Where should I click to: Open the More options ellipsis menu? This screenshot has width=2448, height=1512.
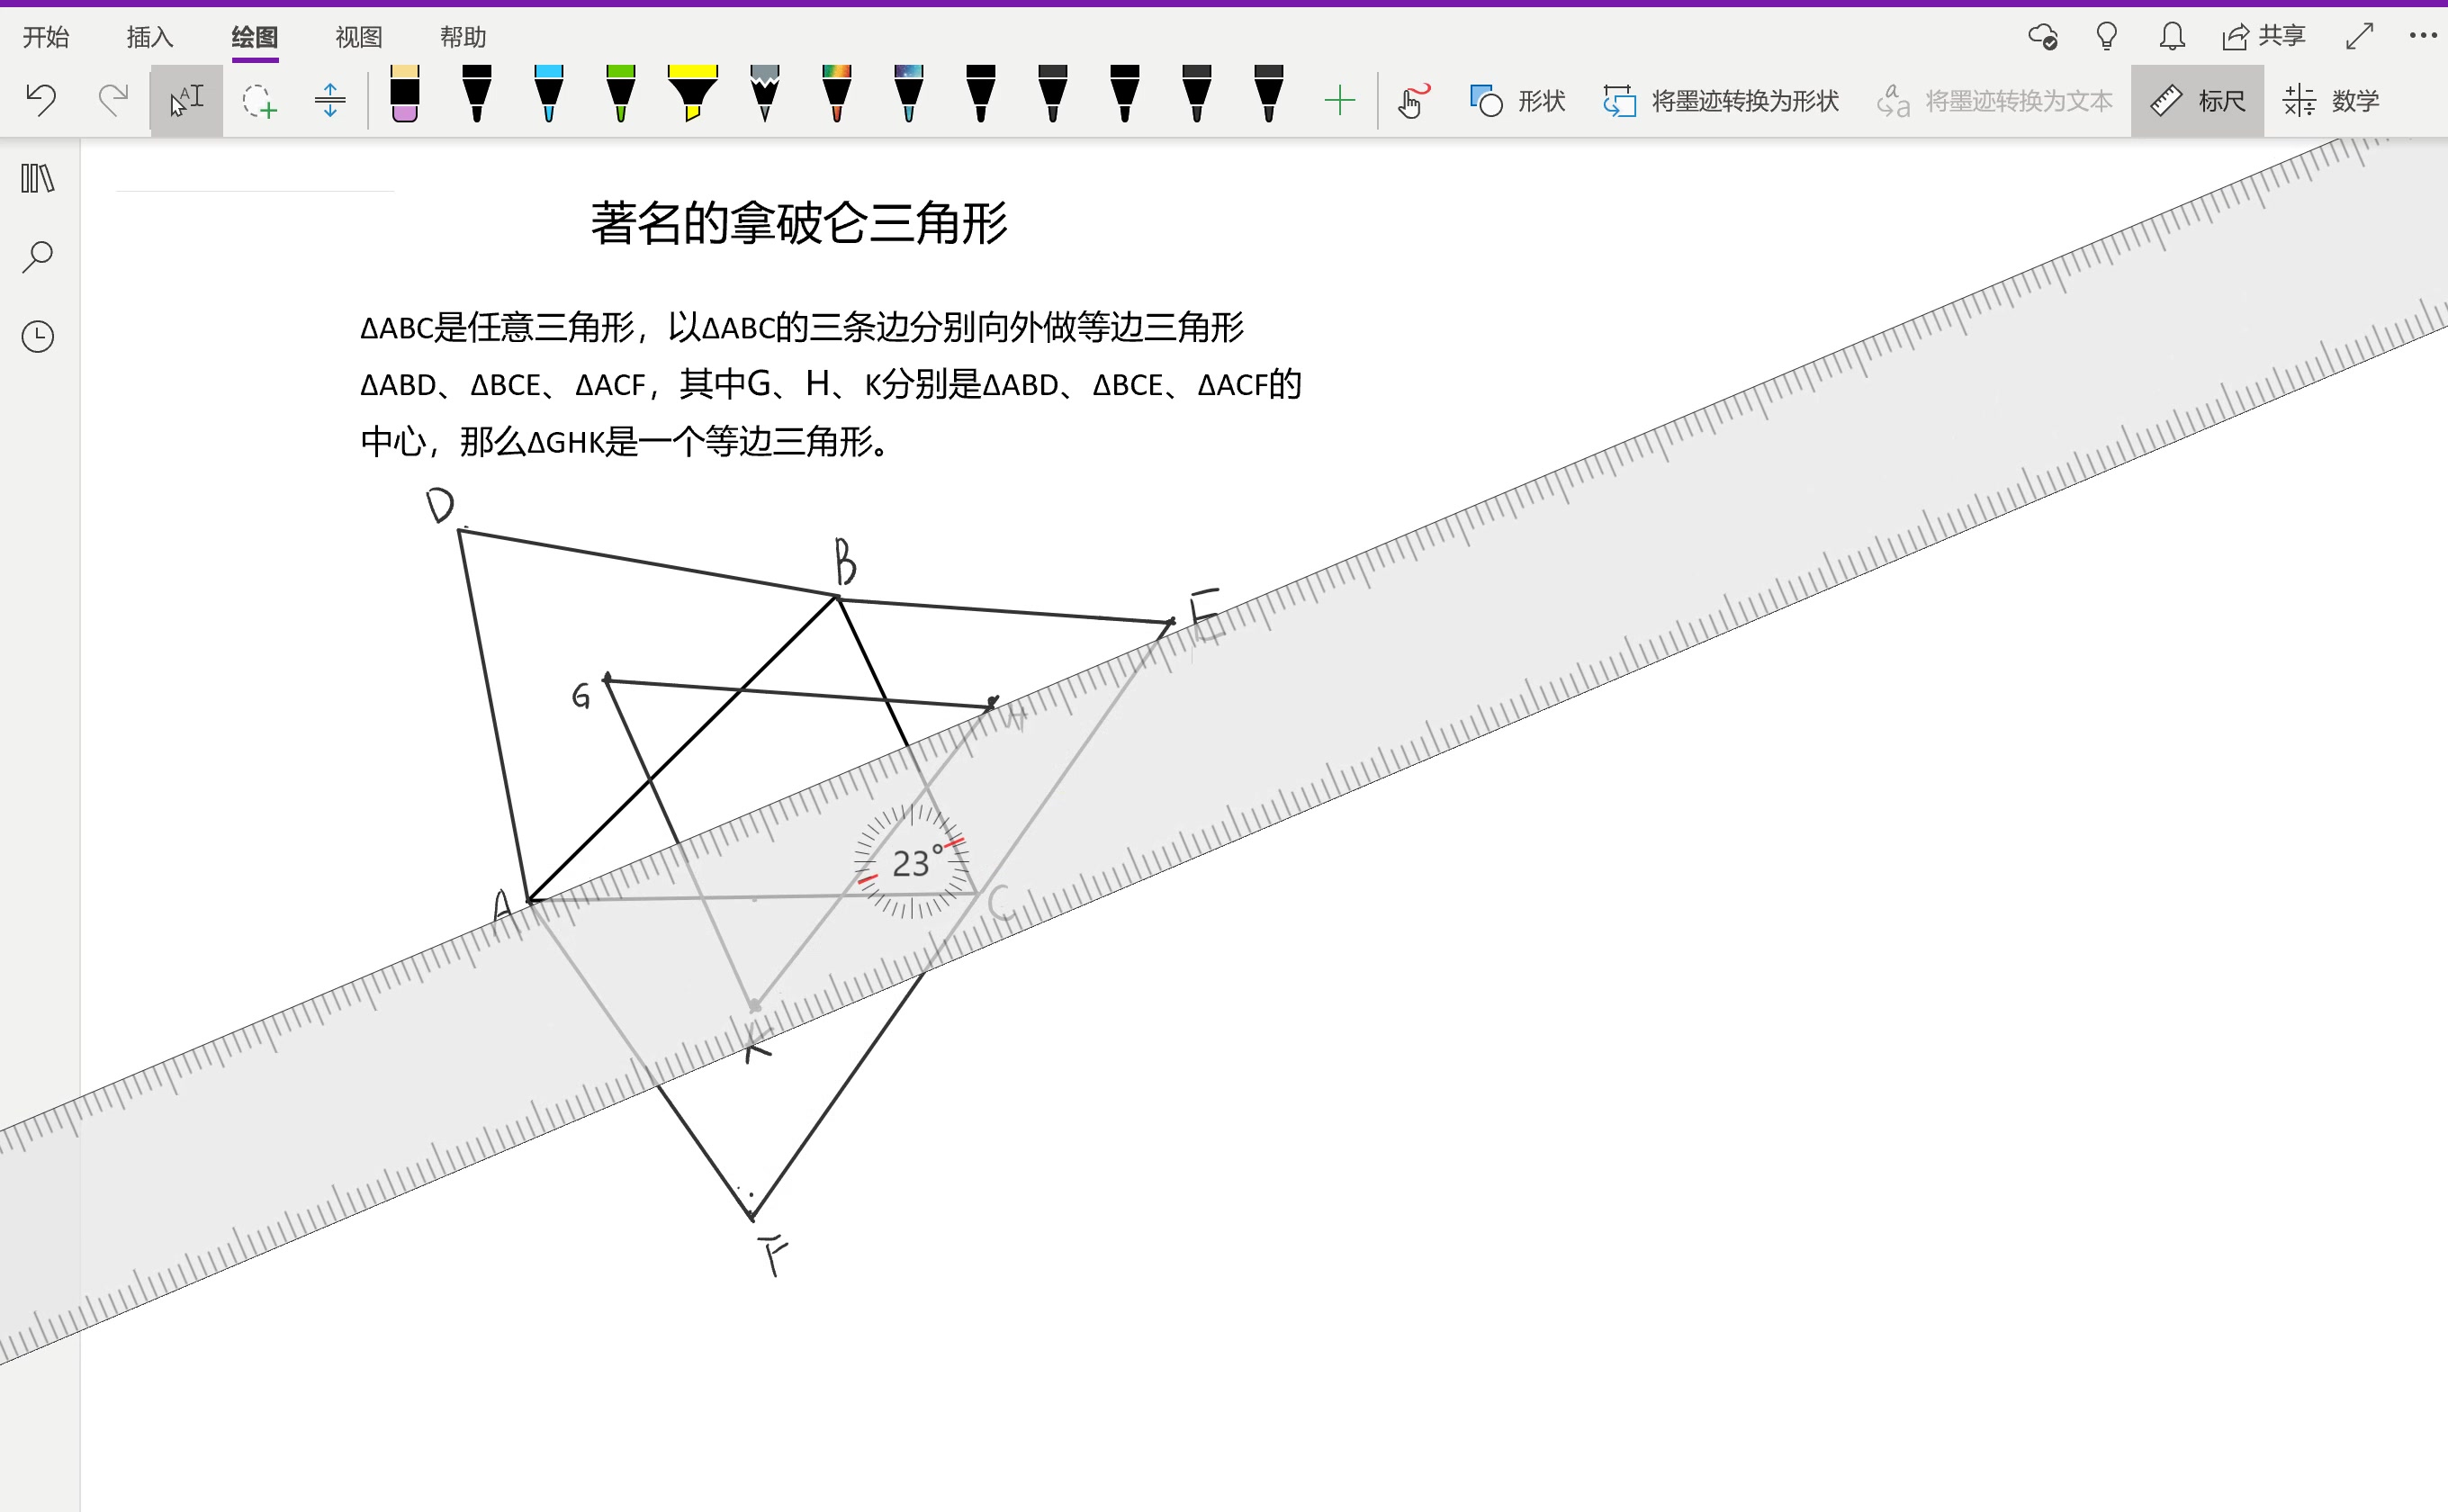tap(2421, 35)
